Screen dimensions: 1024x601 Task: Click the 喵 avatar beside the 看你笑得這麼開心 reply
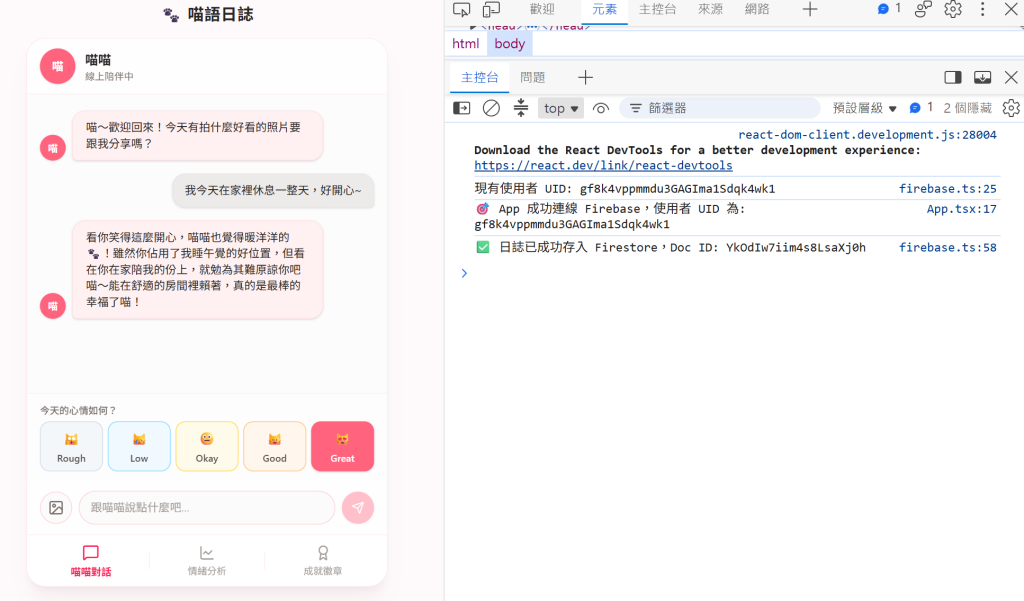click(53, 306)
